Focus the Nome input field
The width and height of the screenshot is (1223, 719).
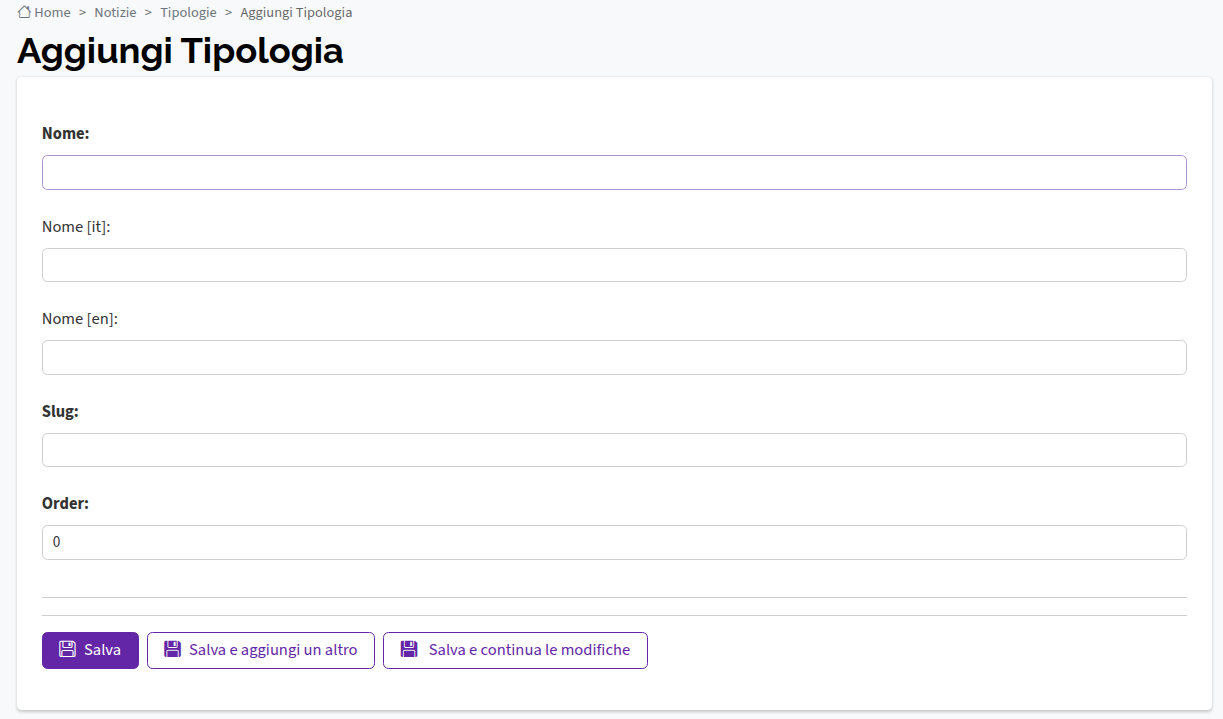pyautogui.click(x=614, y=172)
